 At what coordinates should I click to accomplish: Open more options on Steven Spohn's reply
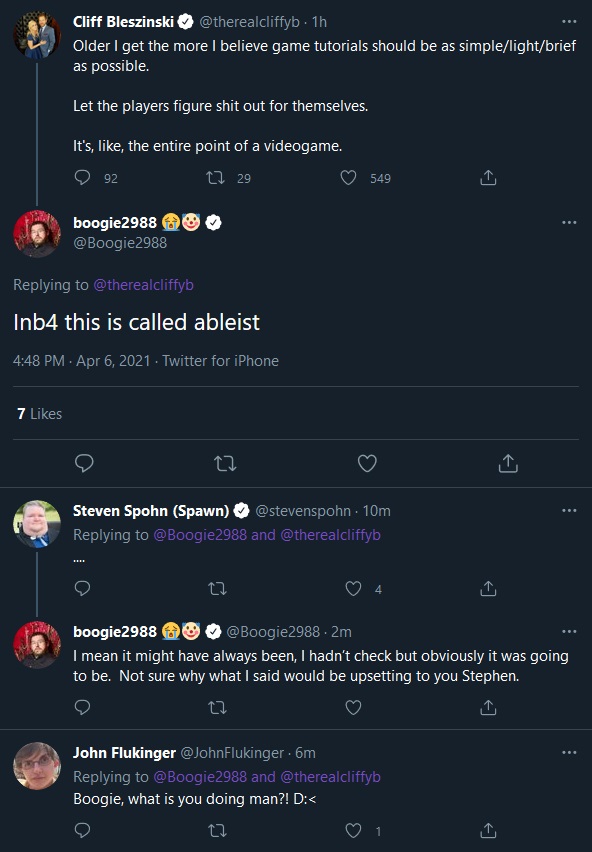[x=567, y=510]
